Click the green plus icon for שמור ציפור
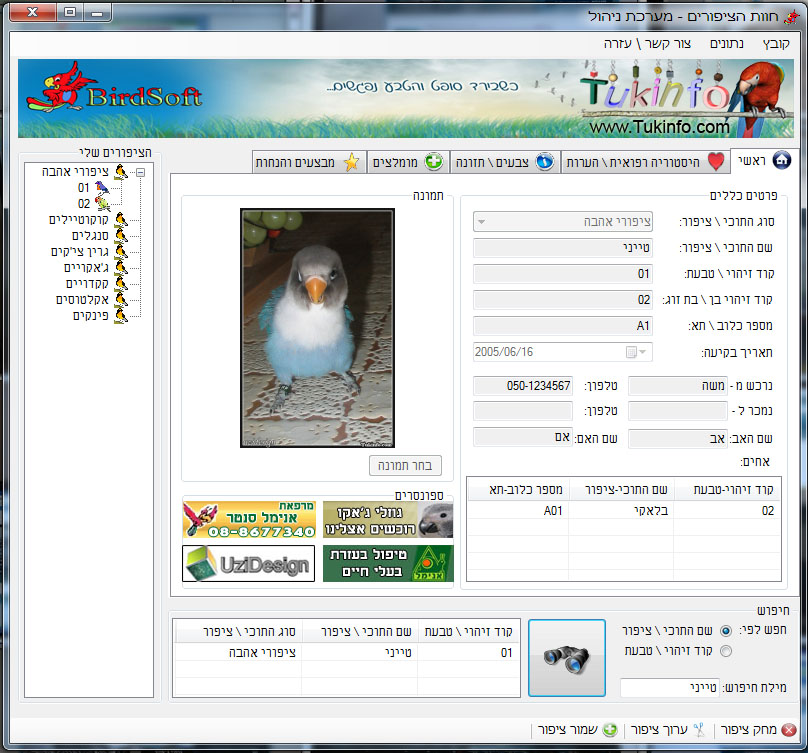The width and height of the screenshot is (808, 753). pos(609,730)
